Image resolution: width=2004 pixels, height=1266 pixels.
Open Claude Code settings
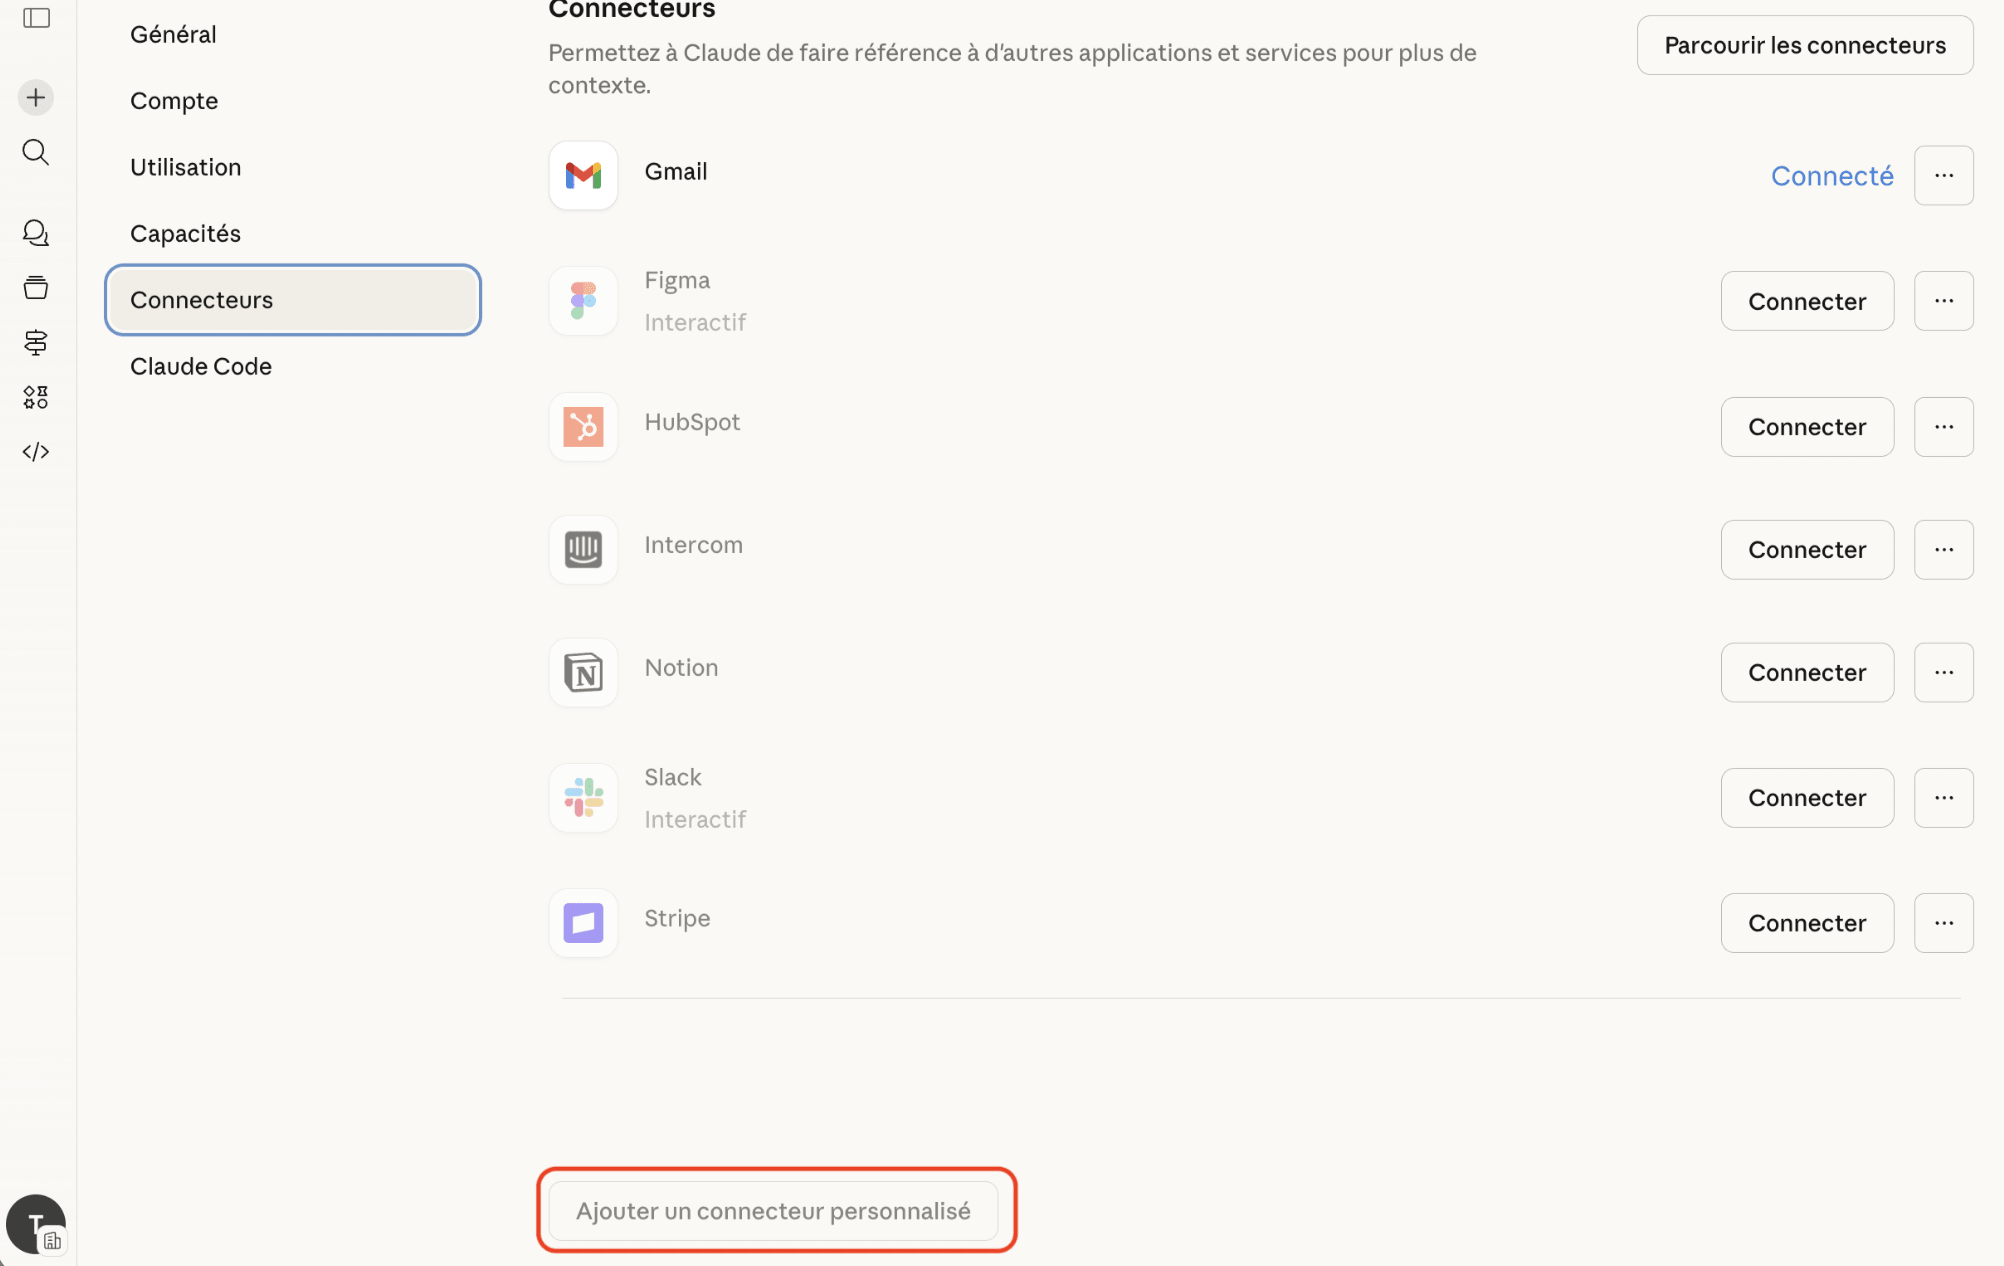coord(293,366)
